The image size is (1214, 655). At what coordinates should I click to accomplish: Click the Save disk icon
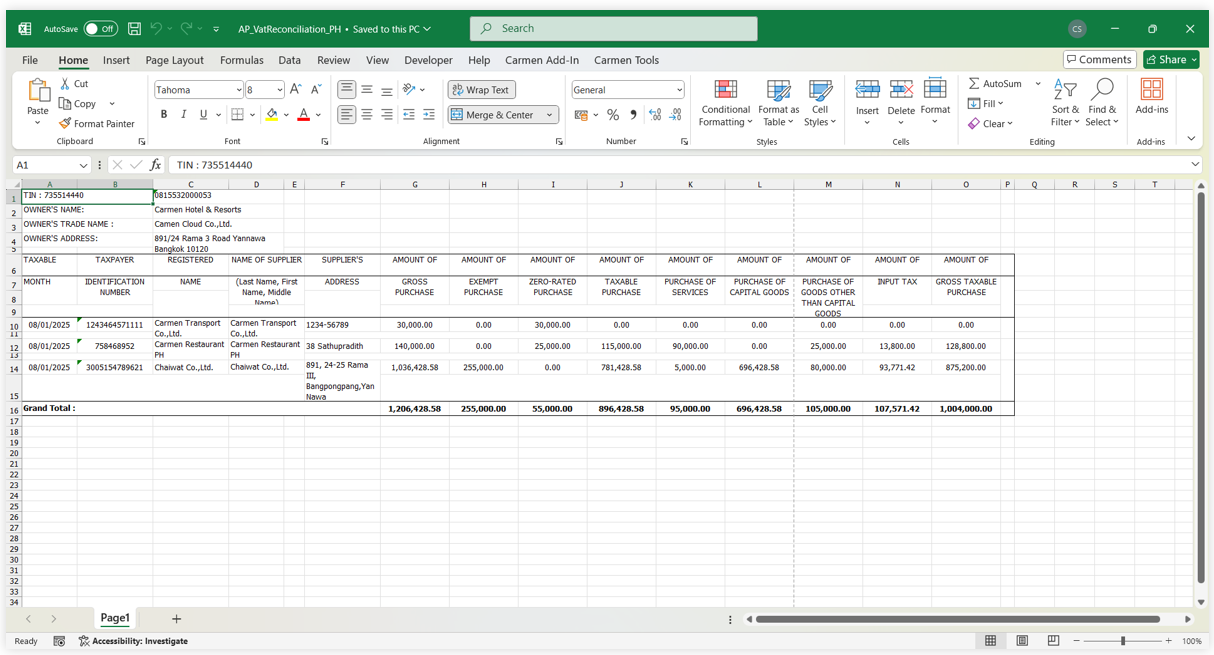coord(134,29)
